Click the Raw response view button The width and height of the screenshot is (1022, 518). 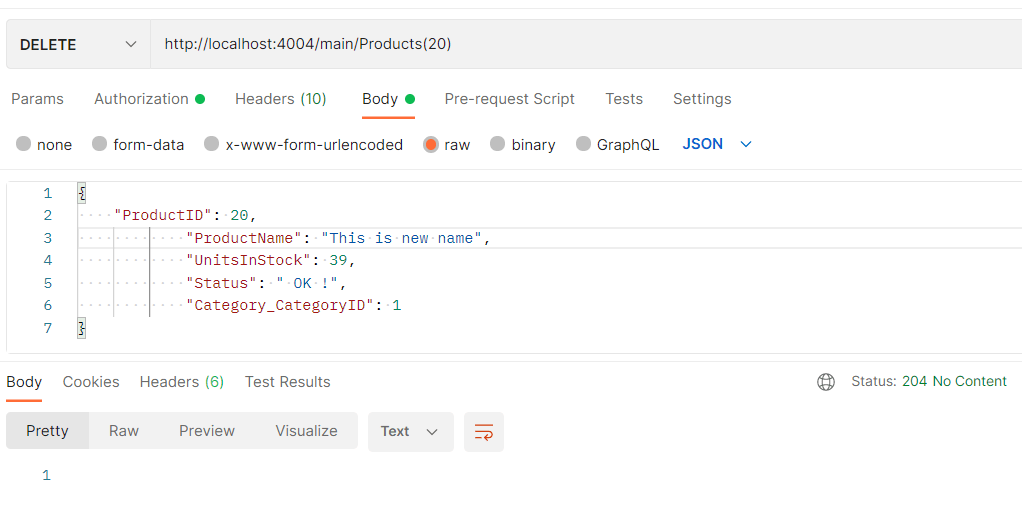124,431
